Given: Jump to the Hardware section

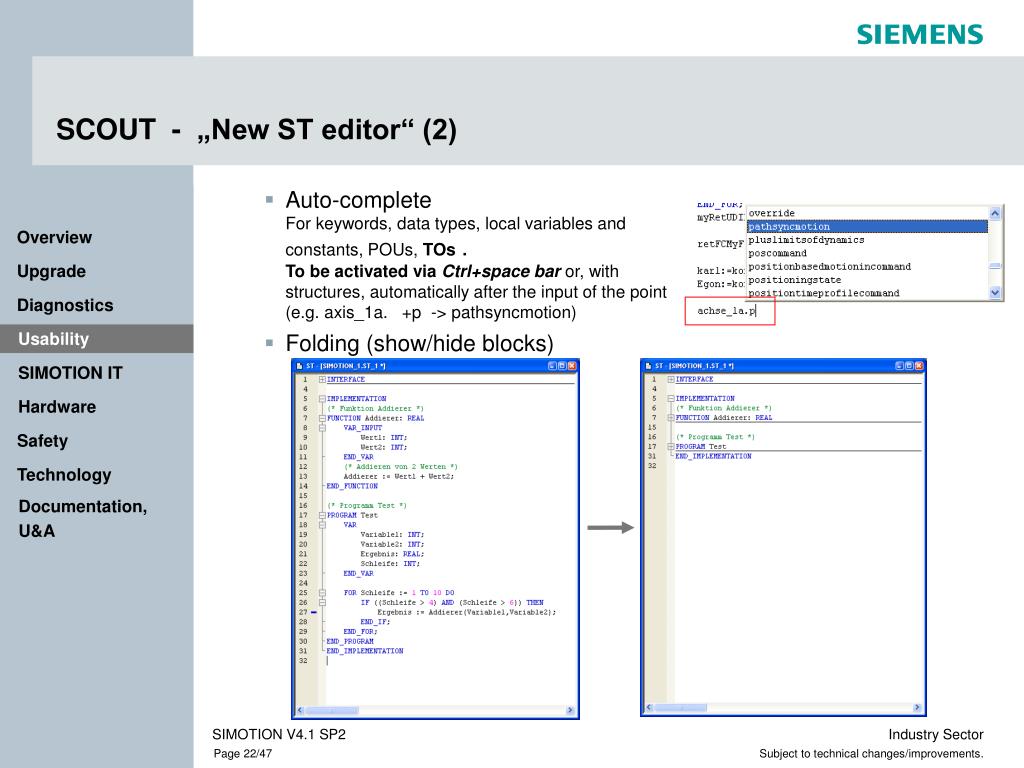Looking at the screenshot, I should click(57, 407).
